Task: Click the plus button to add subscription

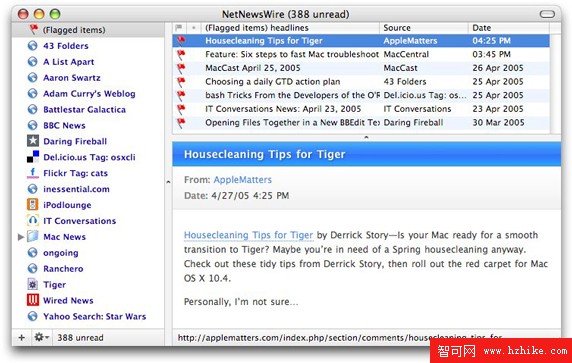Action: [22, 337]
